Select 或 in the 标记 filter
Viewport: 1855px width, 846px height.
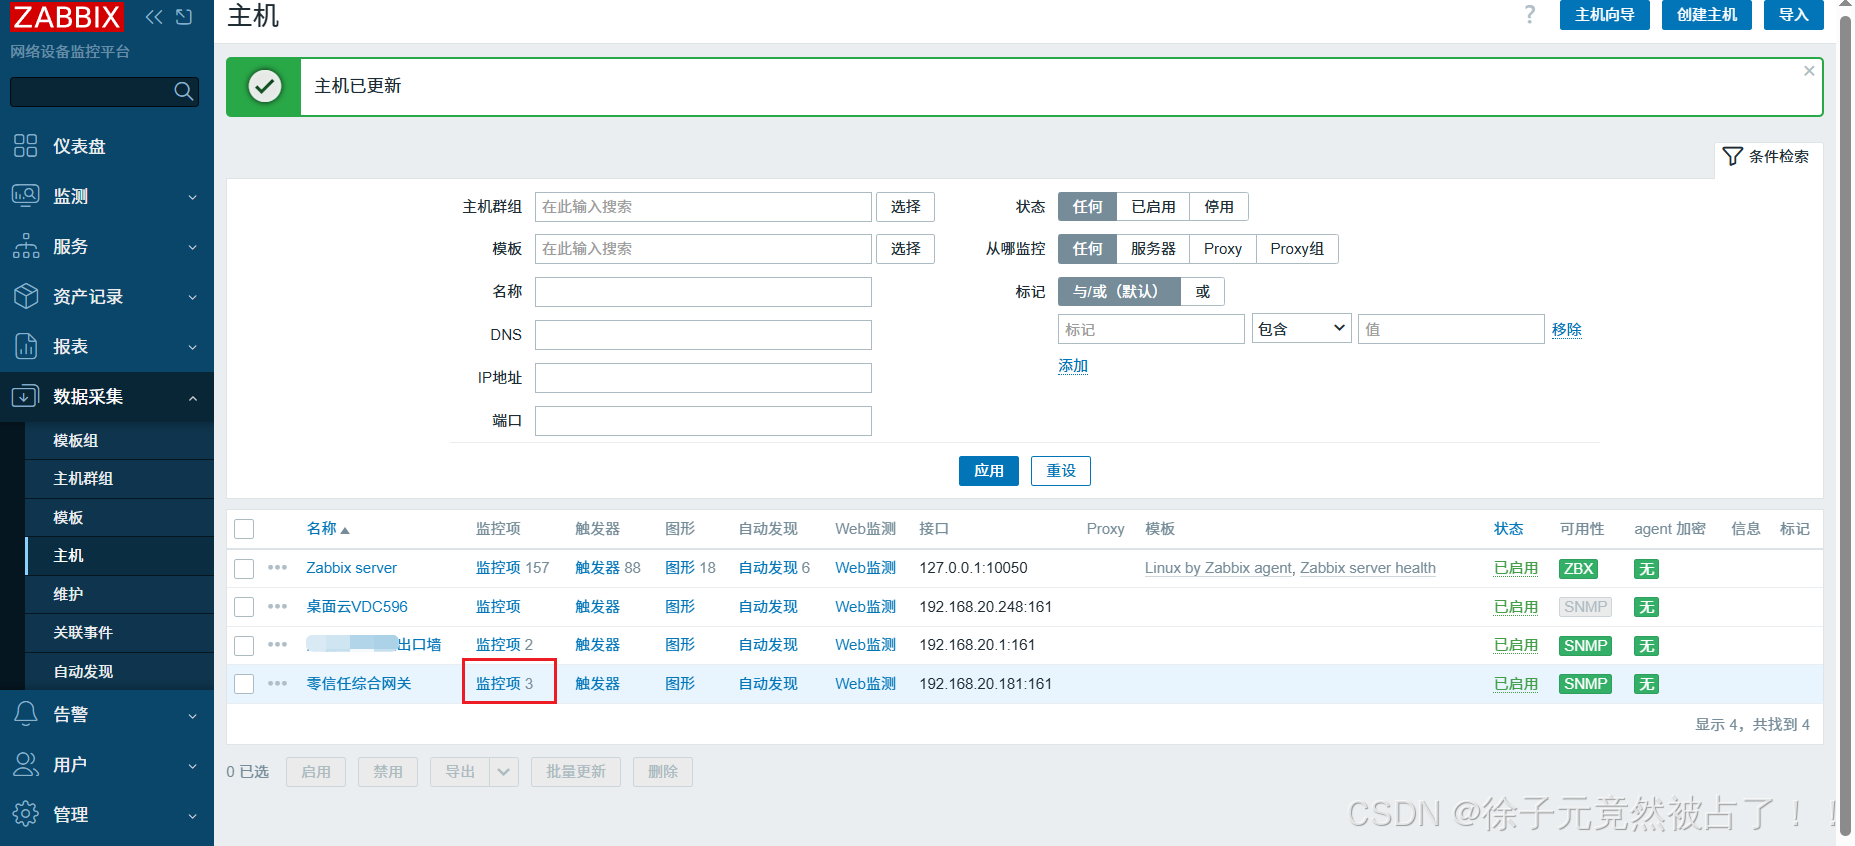[1202, 292]
